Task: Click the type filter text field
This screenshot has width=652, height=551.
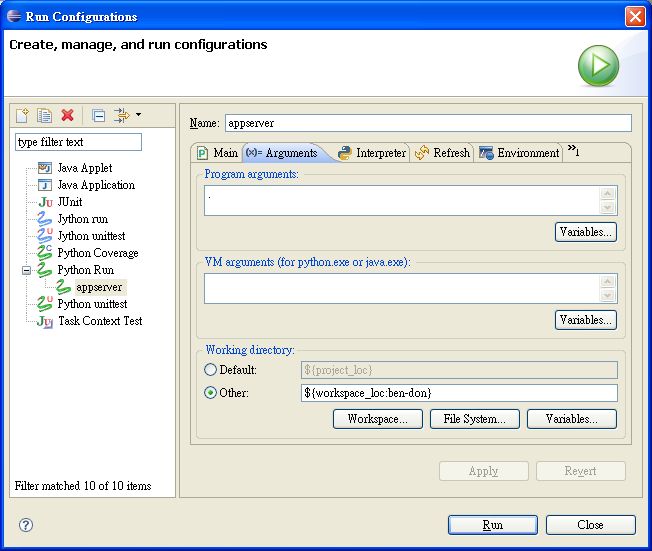Action: click(78, 142)
